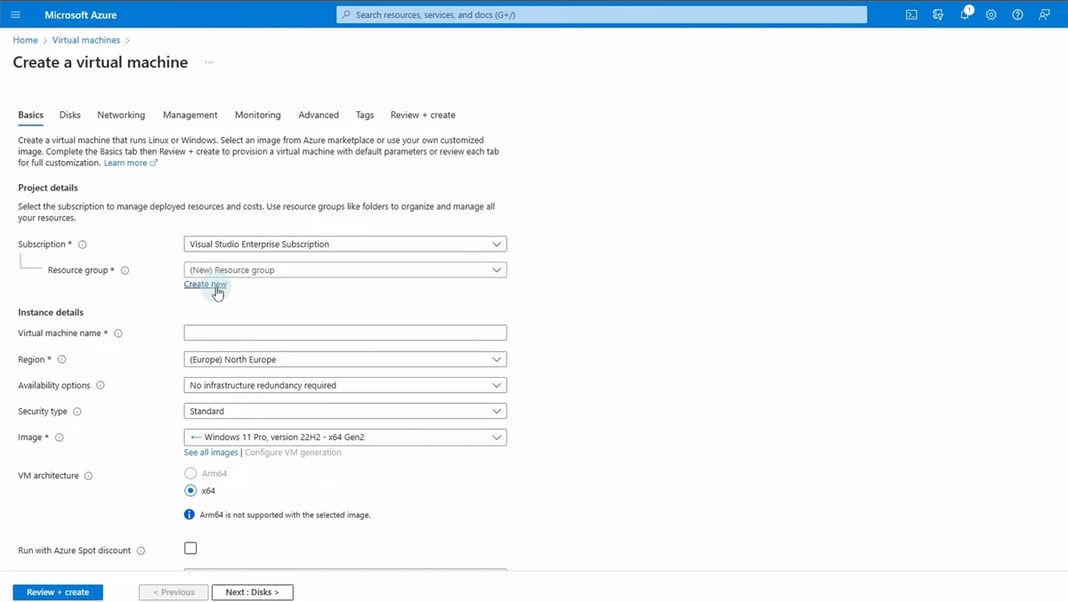
Task: Open the notifications bell
Action: pos(964,14)
